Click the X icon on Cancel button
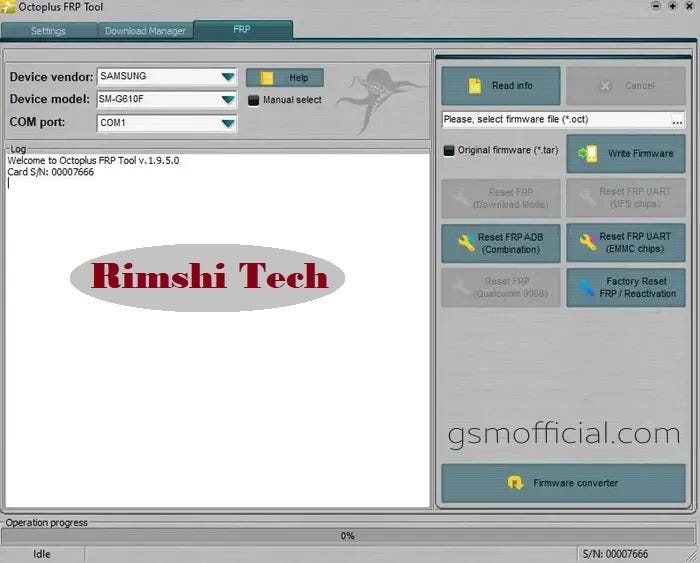This screenshot has width=700, height=563. [x=605, y=86]
